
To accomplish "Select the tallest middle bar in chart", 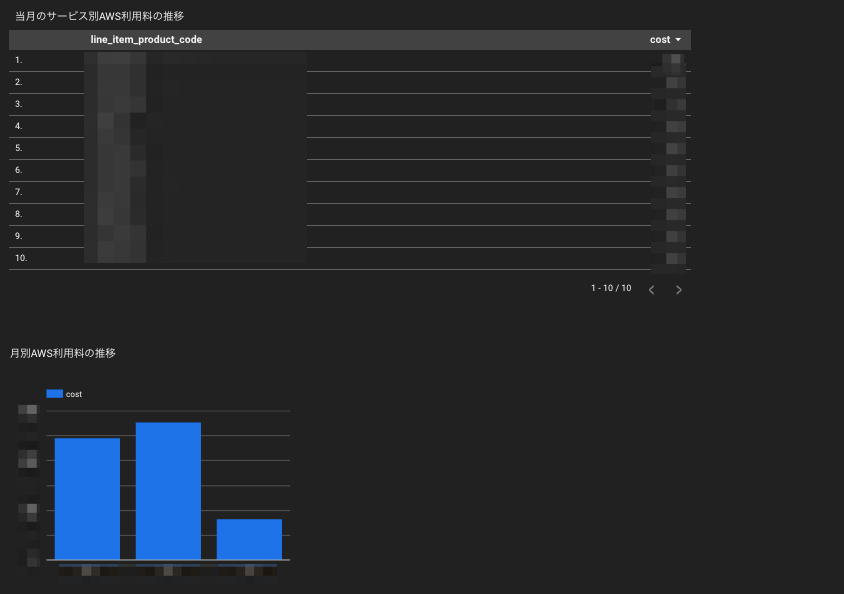I will click(x=168, y=491).
